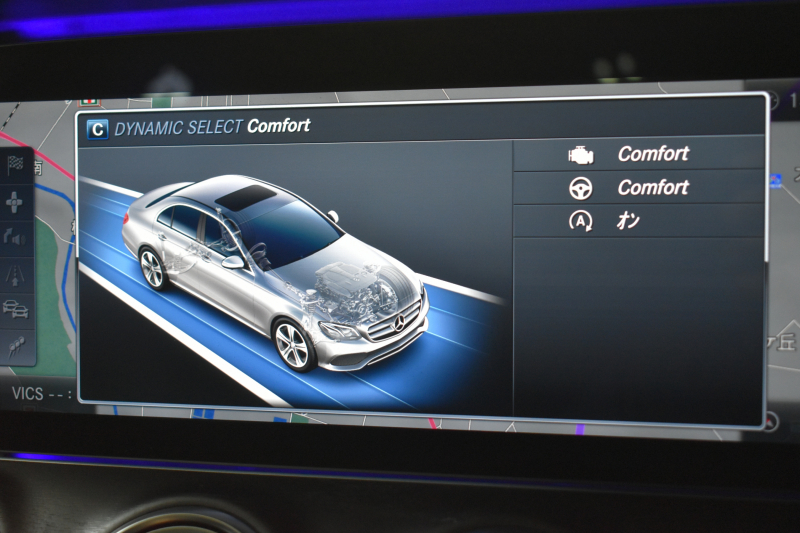Select the engine drive setting icon
This screenshot has height=533, width=800.
point(580,155)
